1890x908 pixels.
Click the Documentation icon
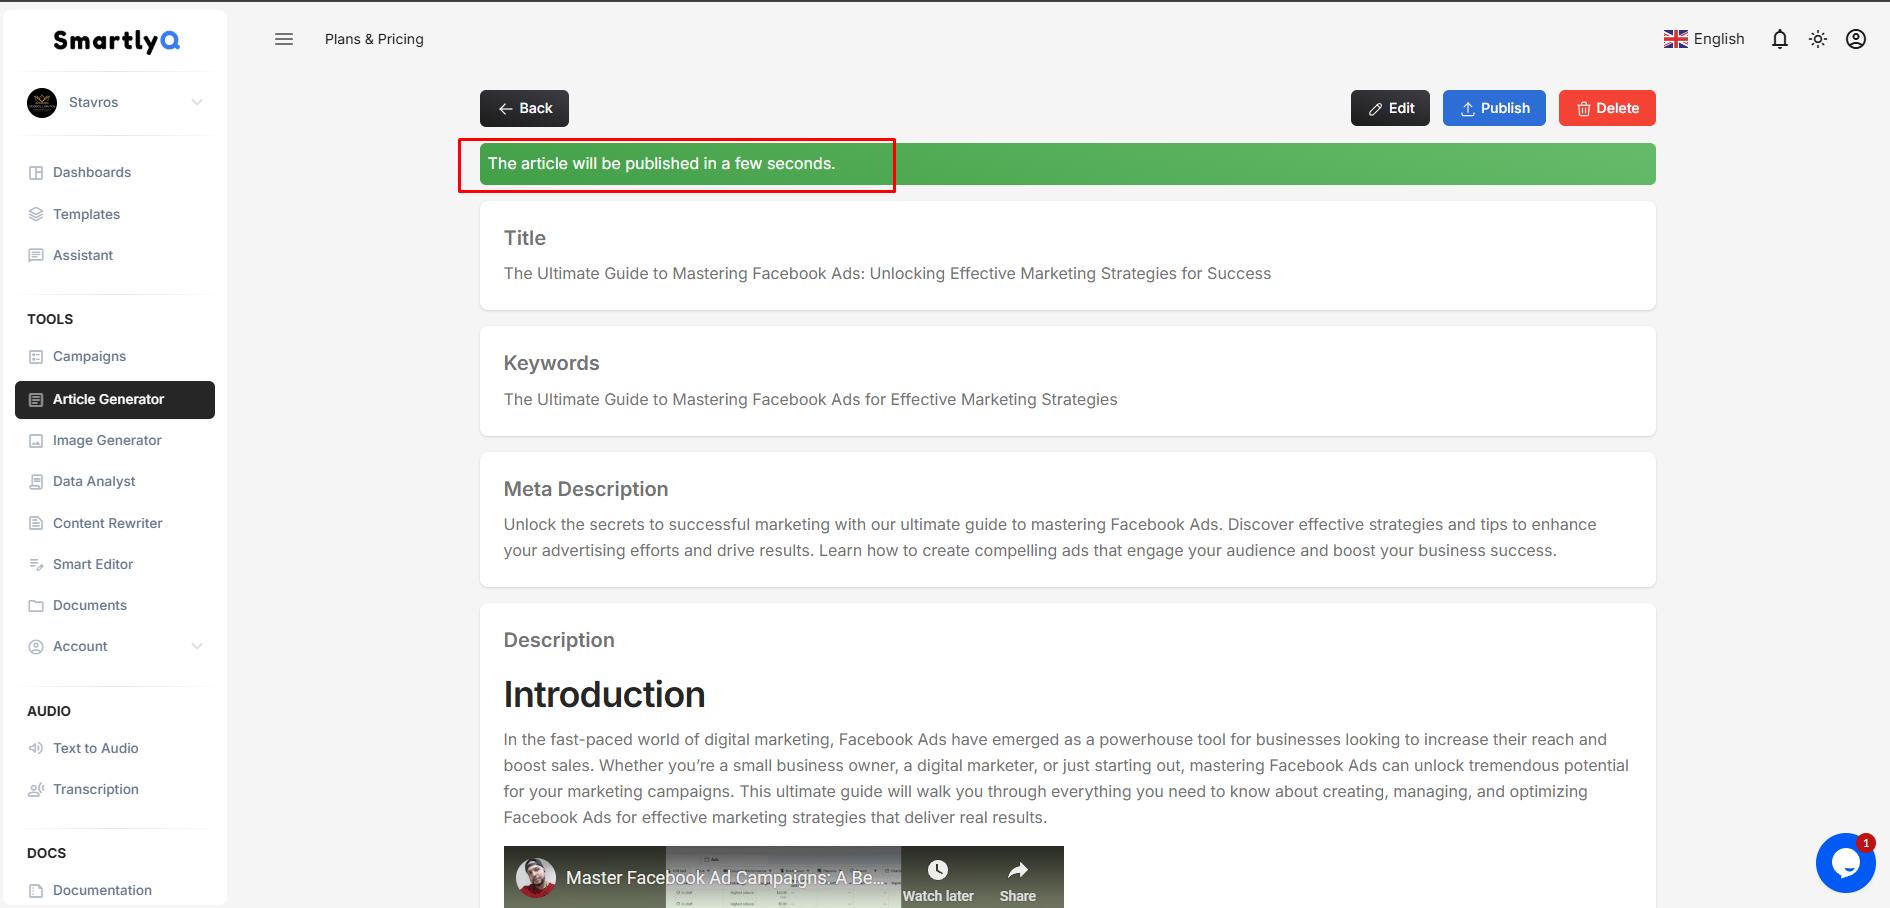coord(36,891)
